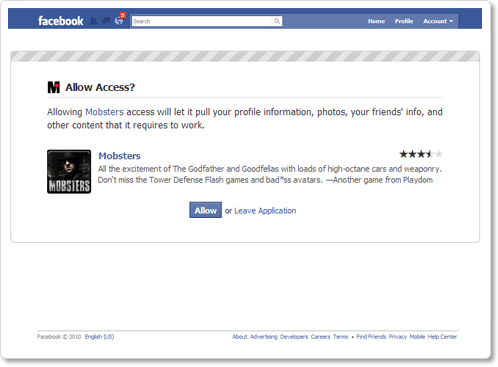498x367 pixels.
Task: Open English (US) language link
Action: pyautogui.click(x=99, y=337)
